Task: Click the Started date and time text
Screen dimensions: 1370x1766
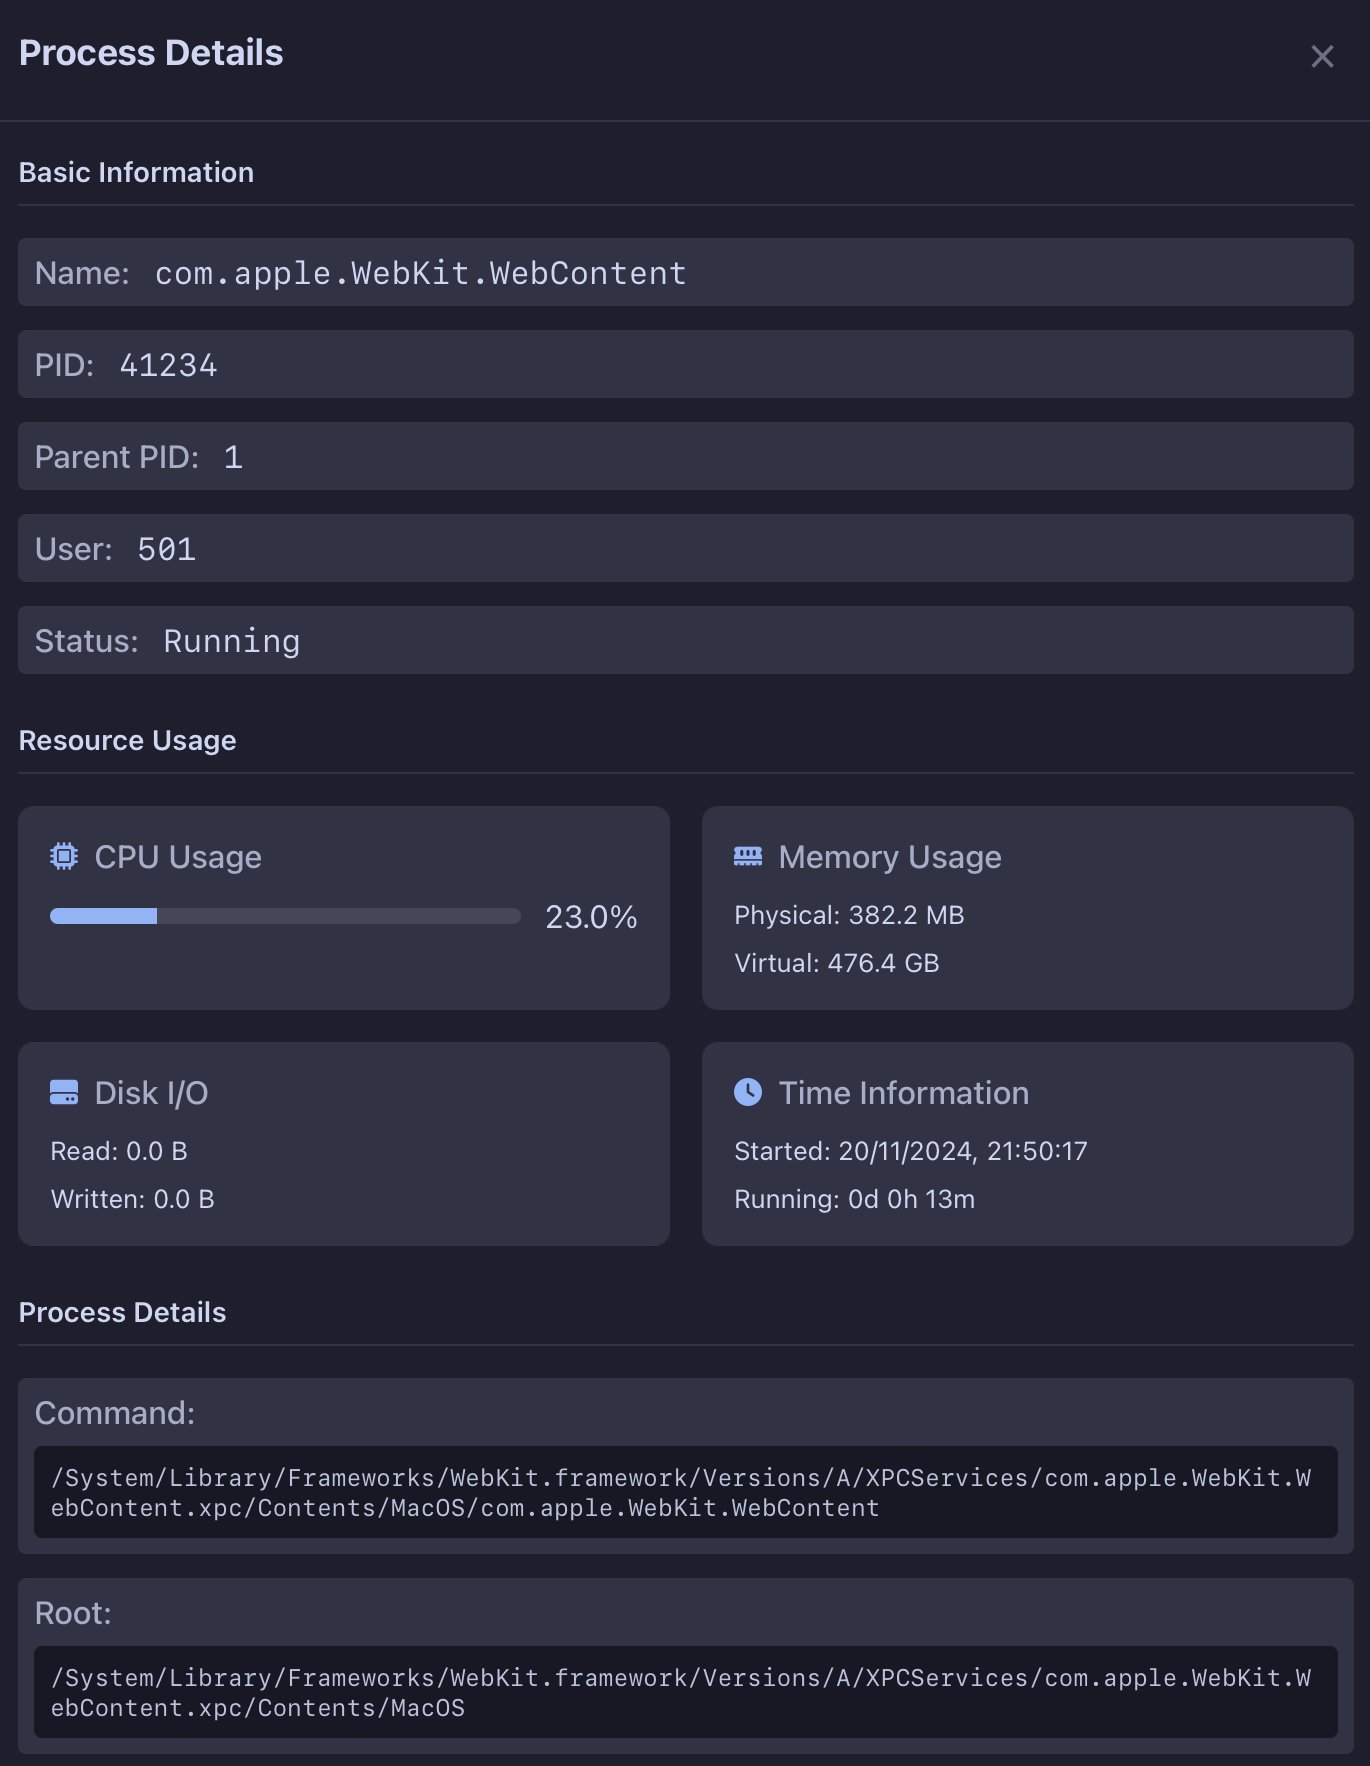Action: 910,1151
